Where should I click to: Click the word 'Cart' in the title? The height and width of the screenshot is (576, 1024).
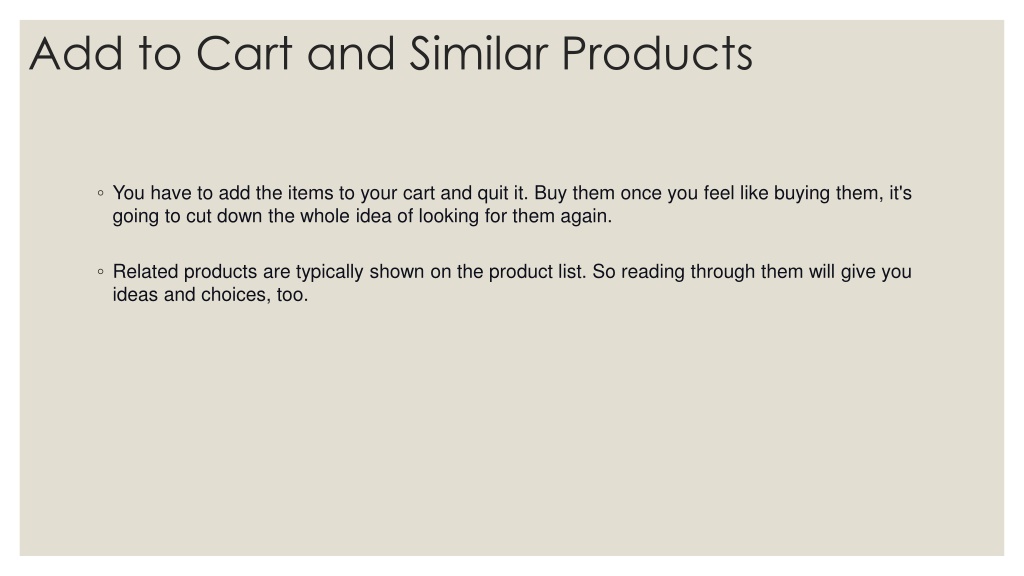coord(244,54)
